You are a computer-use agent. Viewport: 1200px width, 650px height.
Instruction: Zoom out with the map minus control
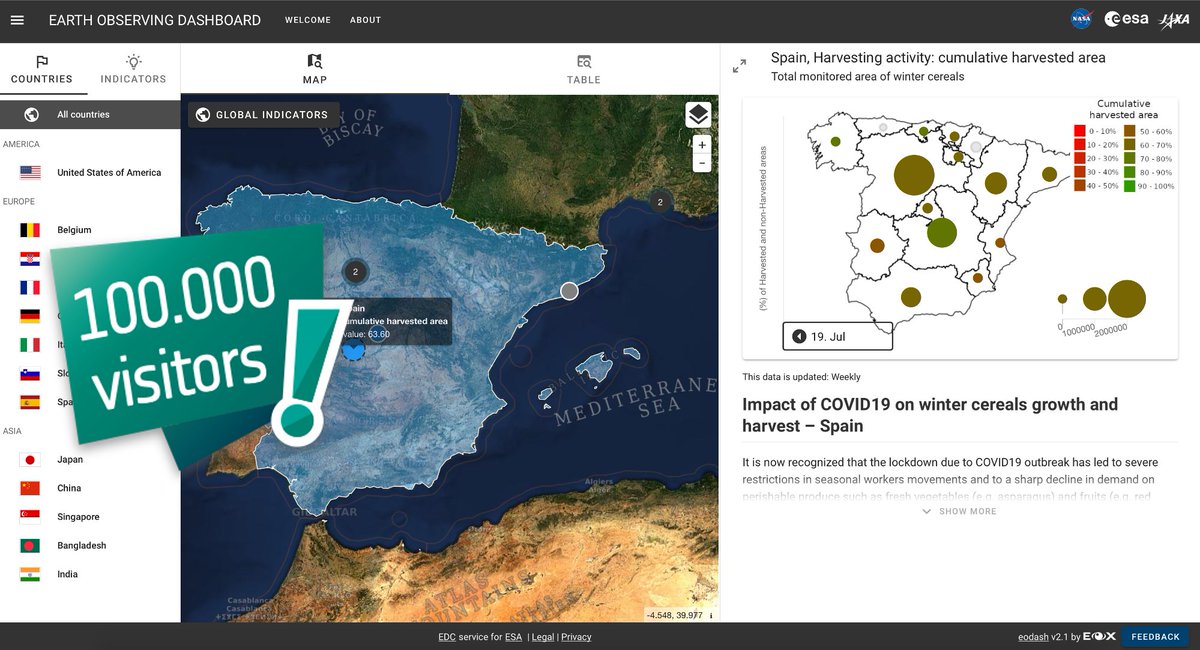click(x=702, y=161)
